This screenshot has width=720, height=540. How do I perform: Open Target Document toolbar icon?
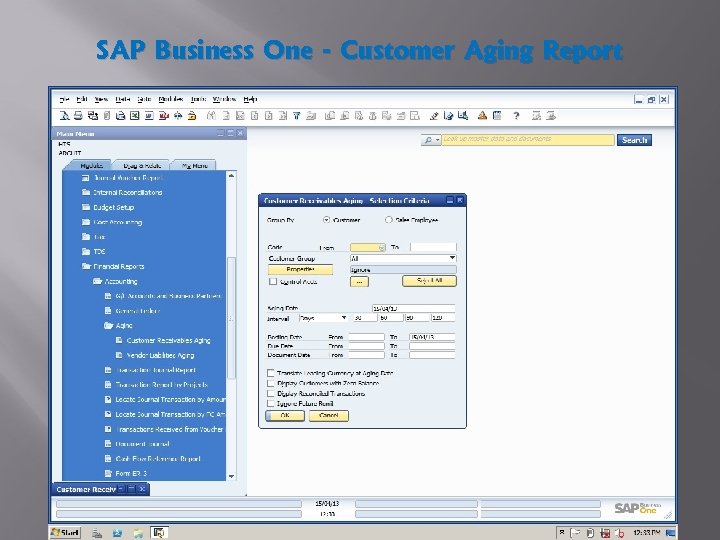[344, 116]
